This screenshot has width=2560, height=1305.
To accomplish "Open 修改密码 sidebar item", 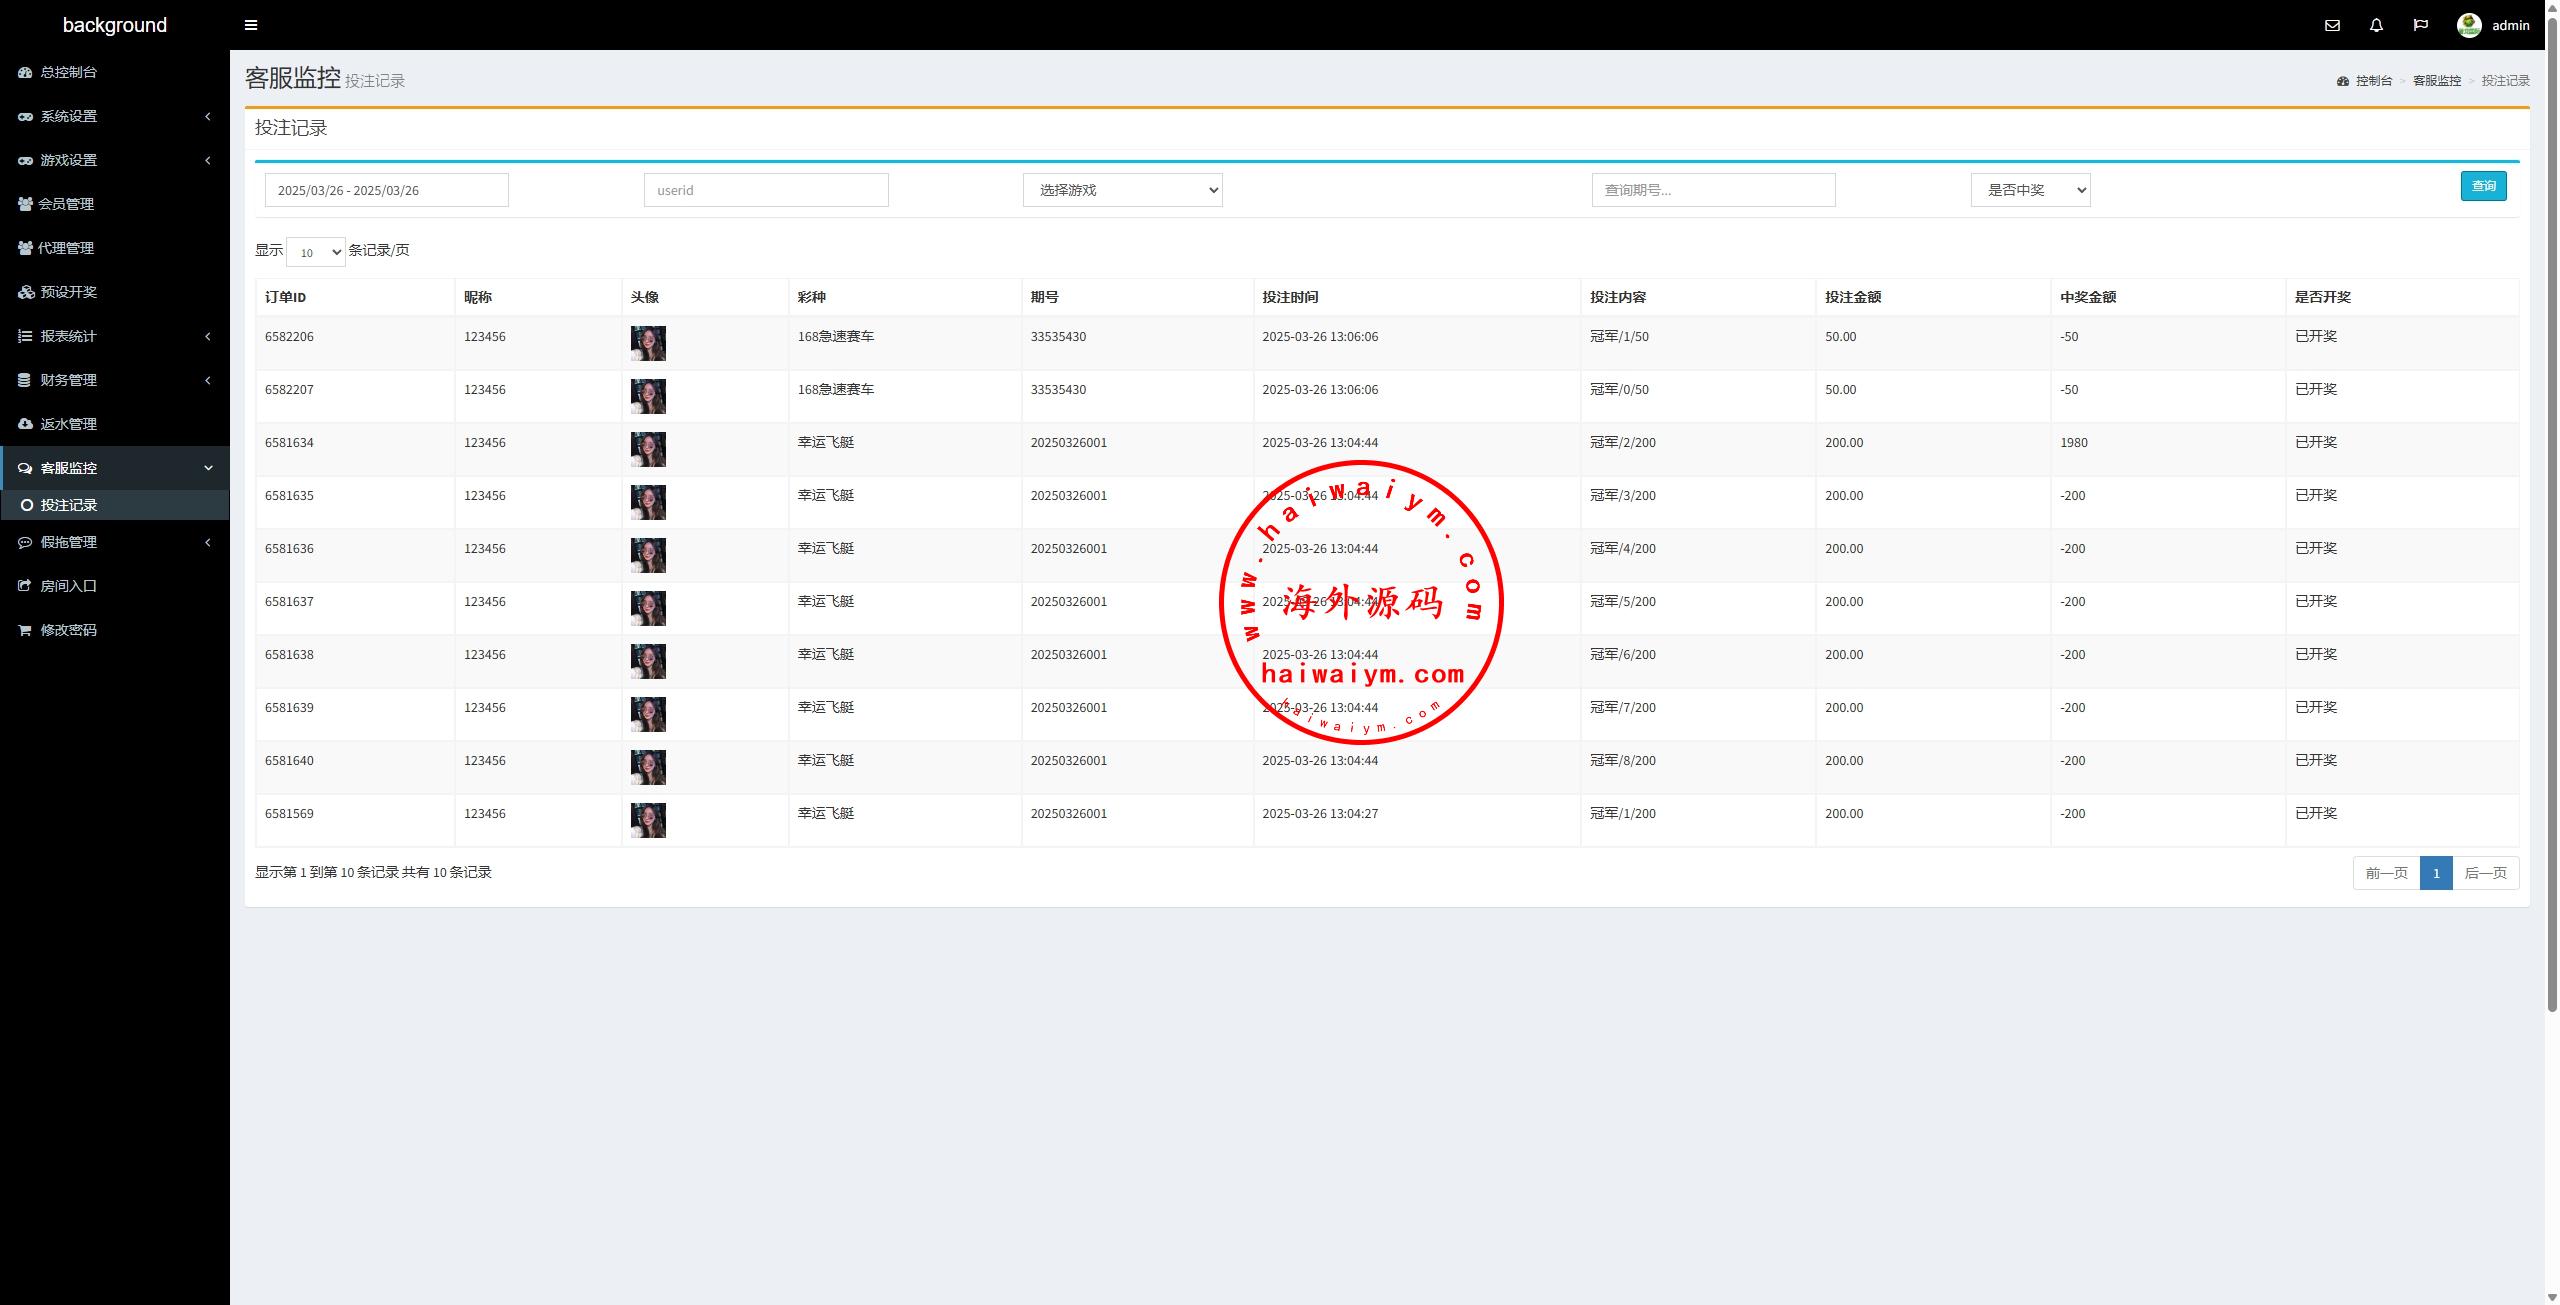I will (x=68, y=630).
